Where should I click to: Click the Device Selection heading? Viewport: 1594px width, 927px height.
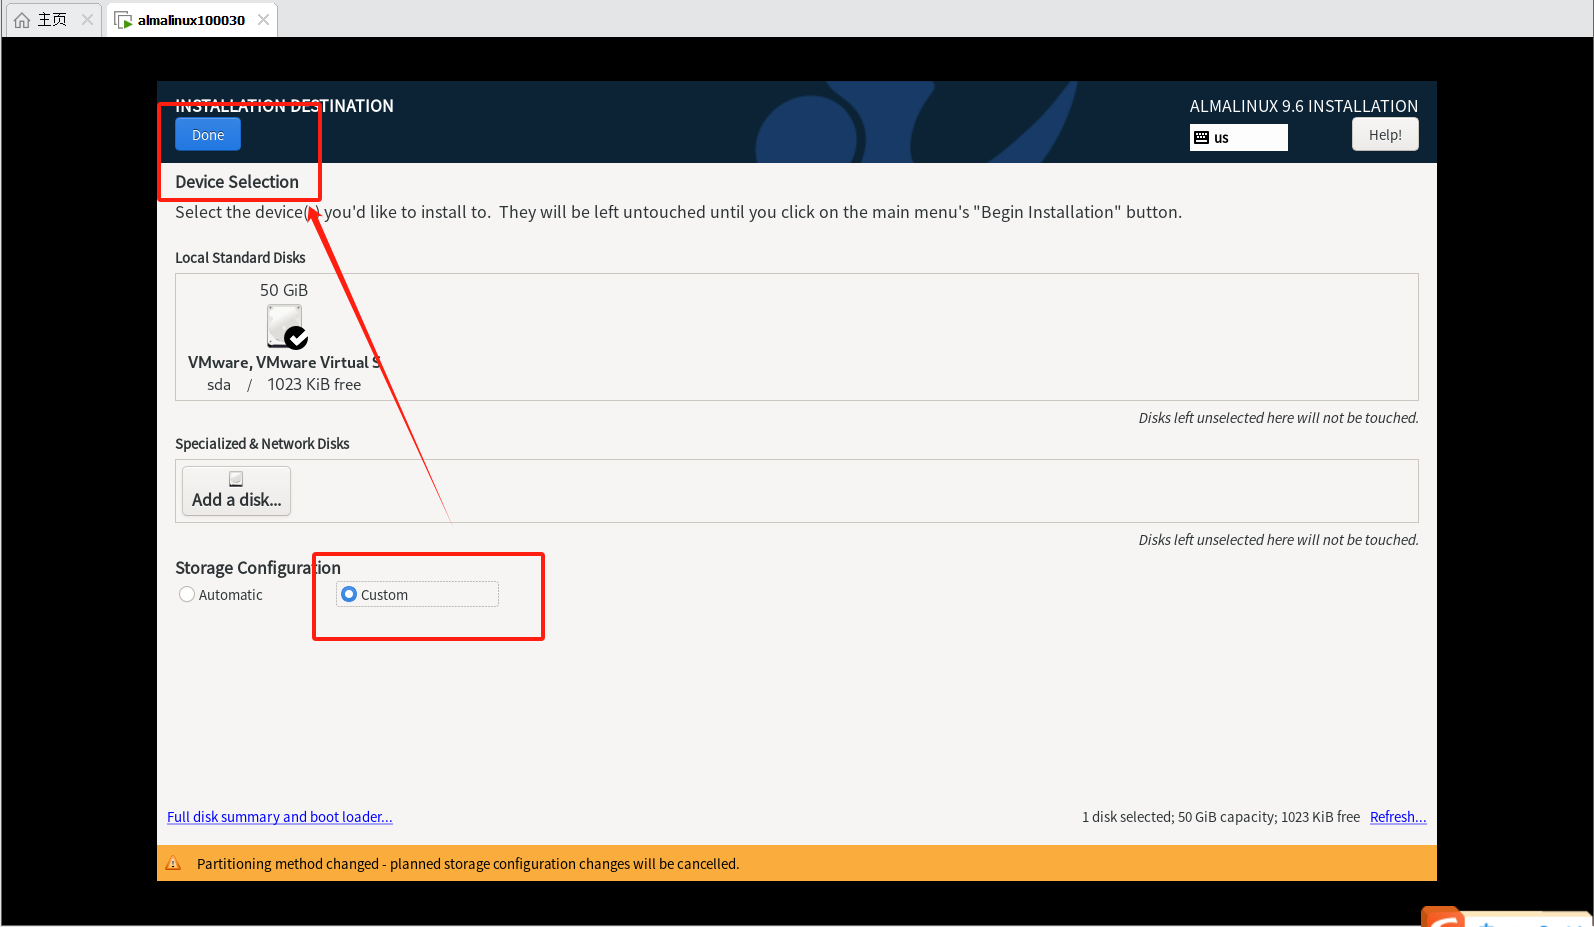[x=237, y=182]
